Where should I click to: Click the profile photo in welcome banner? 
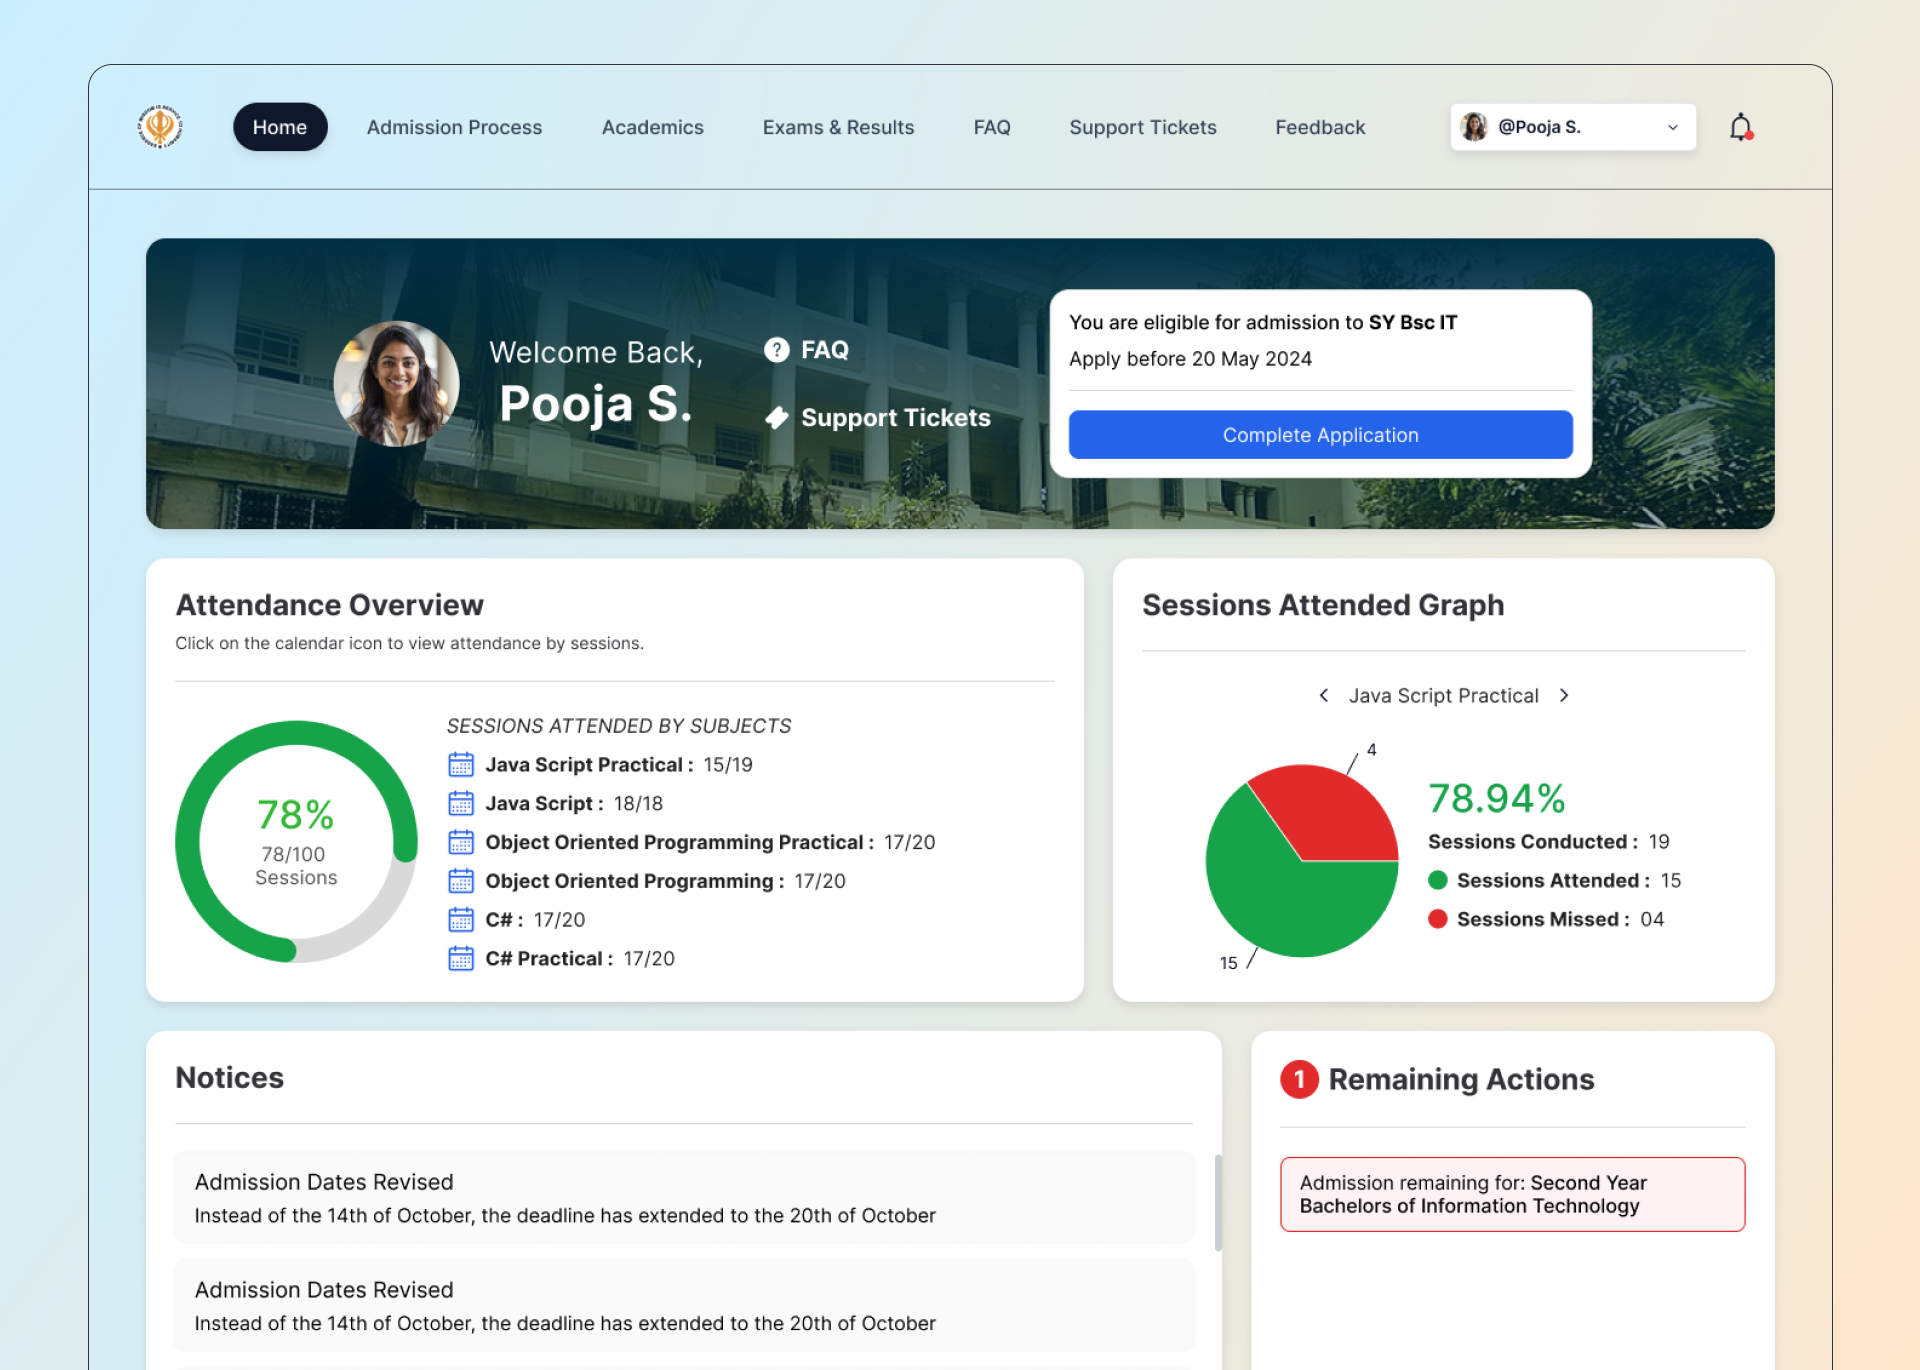pyautogui.click(x=396, y=384)
